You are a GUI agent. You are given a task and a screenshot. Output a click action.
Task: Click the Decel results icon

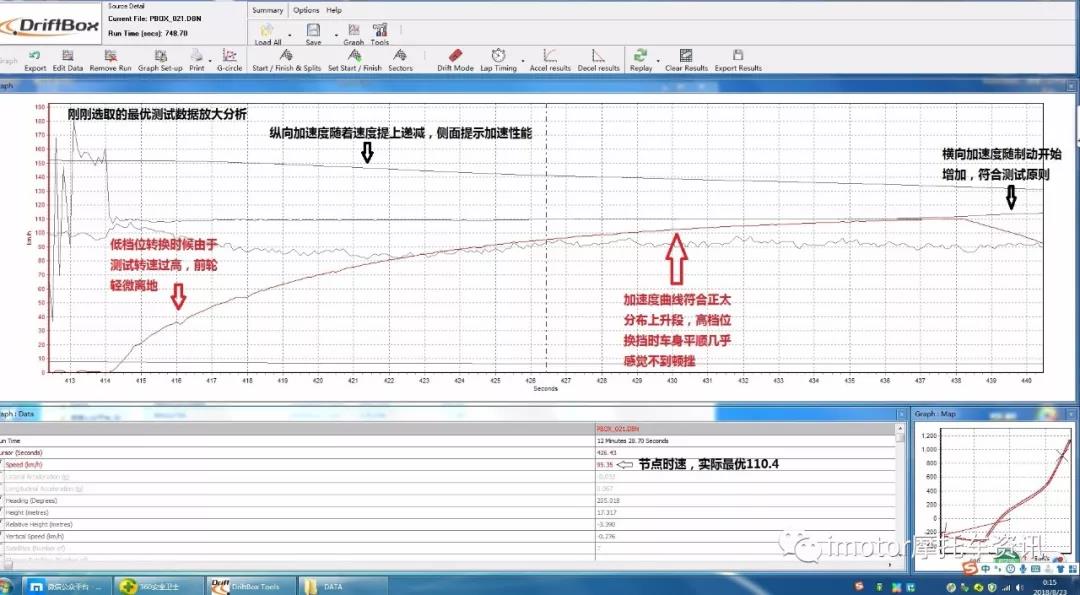(x=599, y=60)
